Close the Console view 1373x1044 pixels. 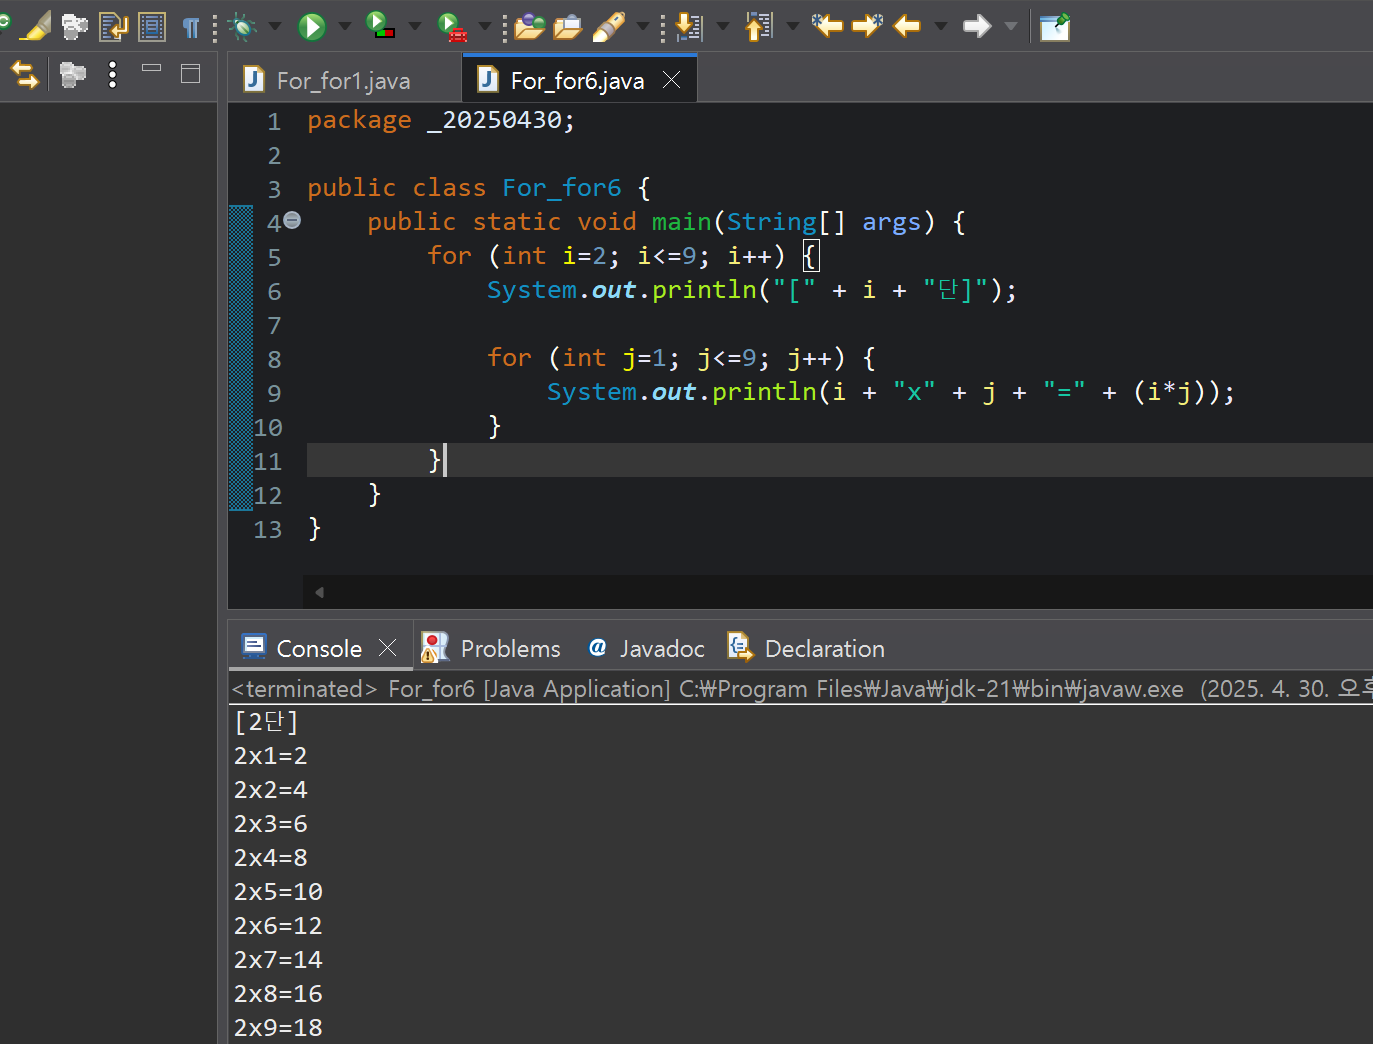pos(388,648)
